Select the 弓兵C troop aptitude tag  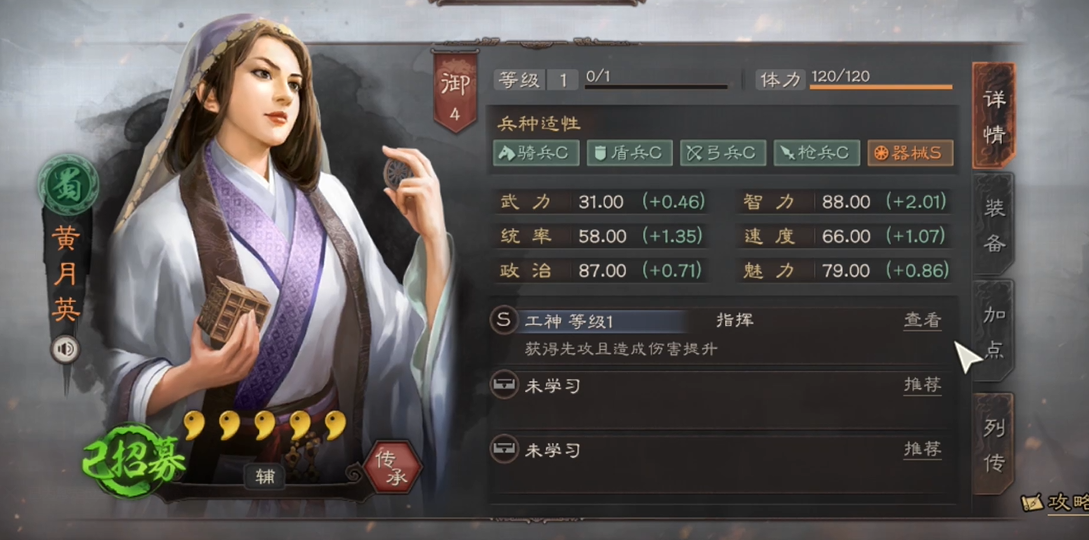tap(723, 153)
